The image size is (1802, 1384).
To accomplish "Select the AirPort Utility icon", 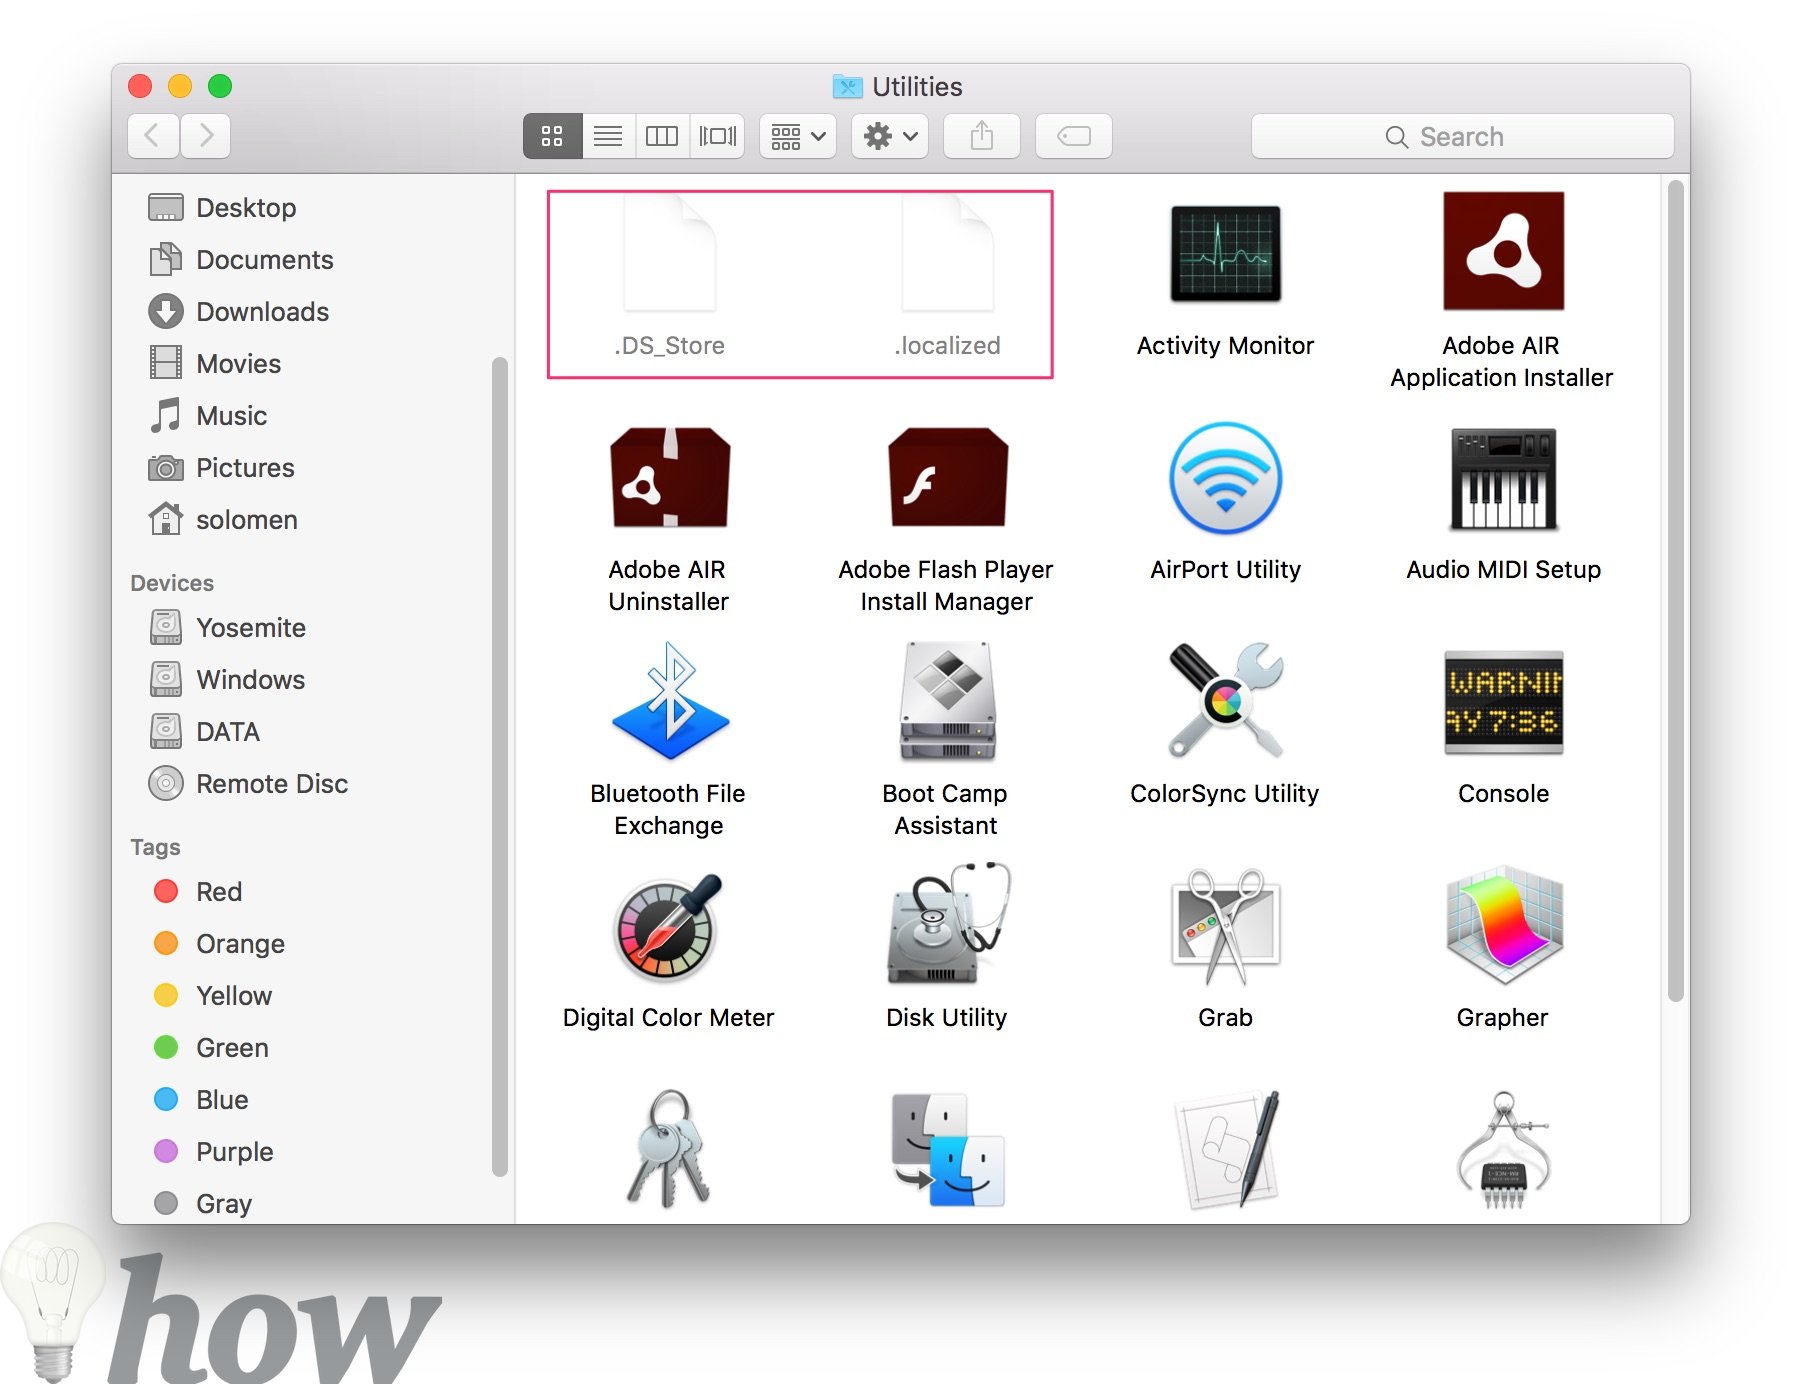I will [1225, 478].
